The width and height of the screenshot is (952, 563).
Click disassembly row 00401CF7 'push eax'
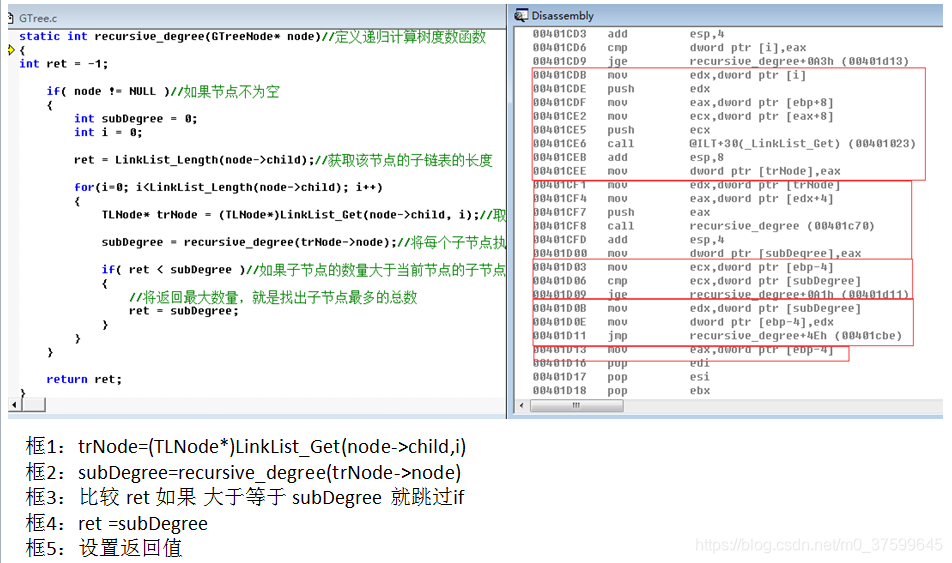click(621, 212)
